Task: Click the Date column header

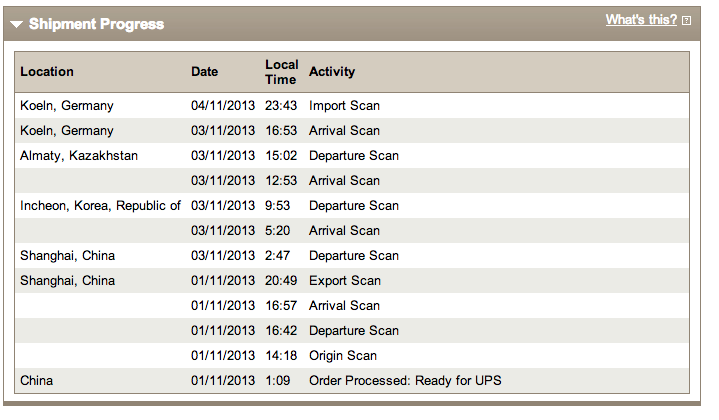Action: 205,72
